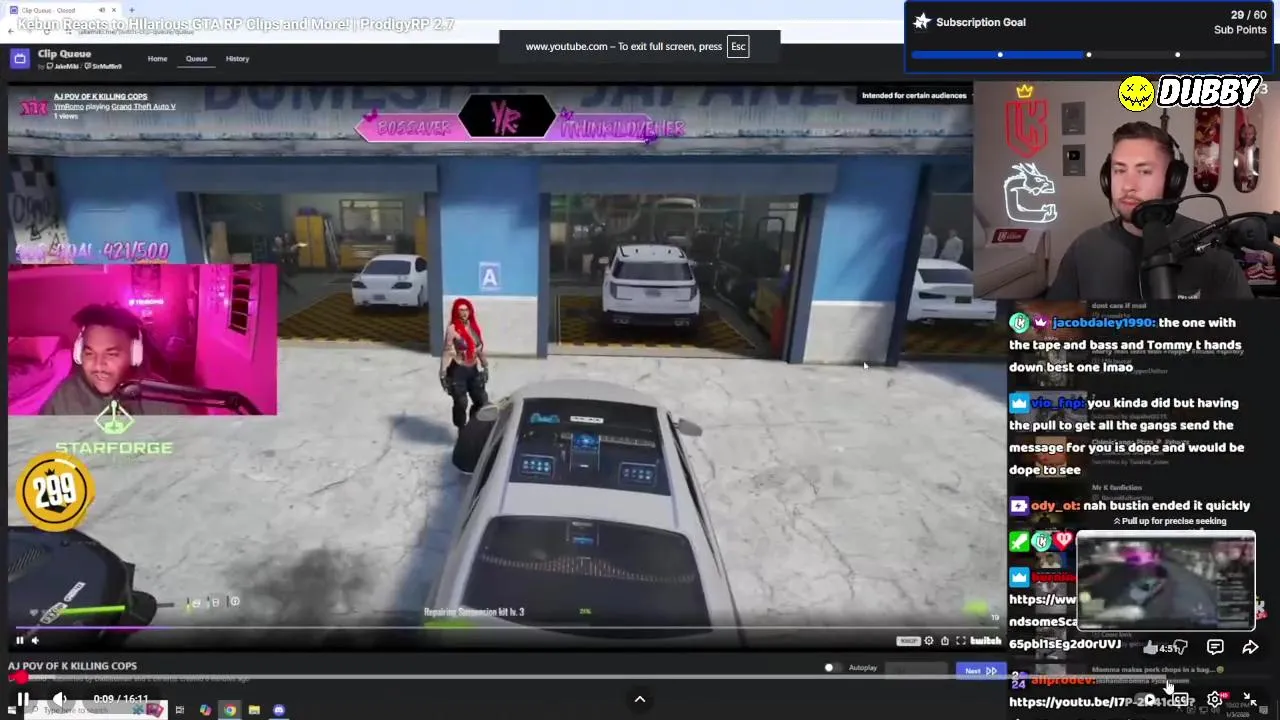Open File Explorer from the taskbar

[x=254, y=710]
